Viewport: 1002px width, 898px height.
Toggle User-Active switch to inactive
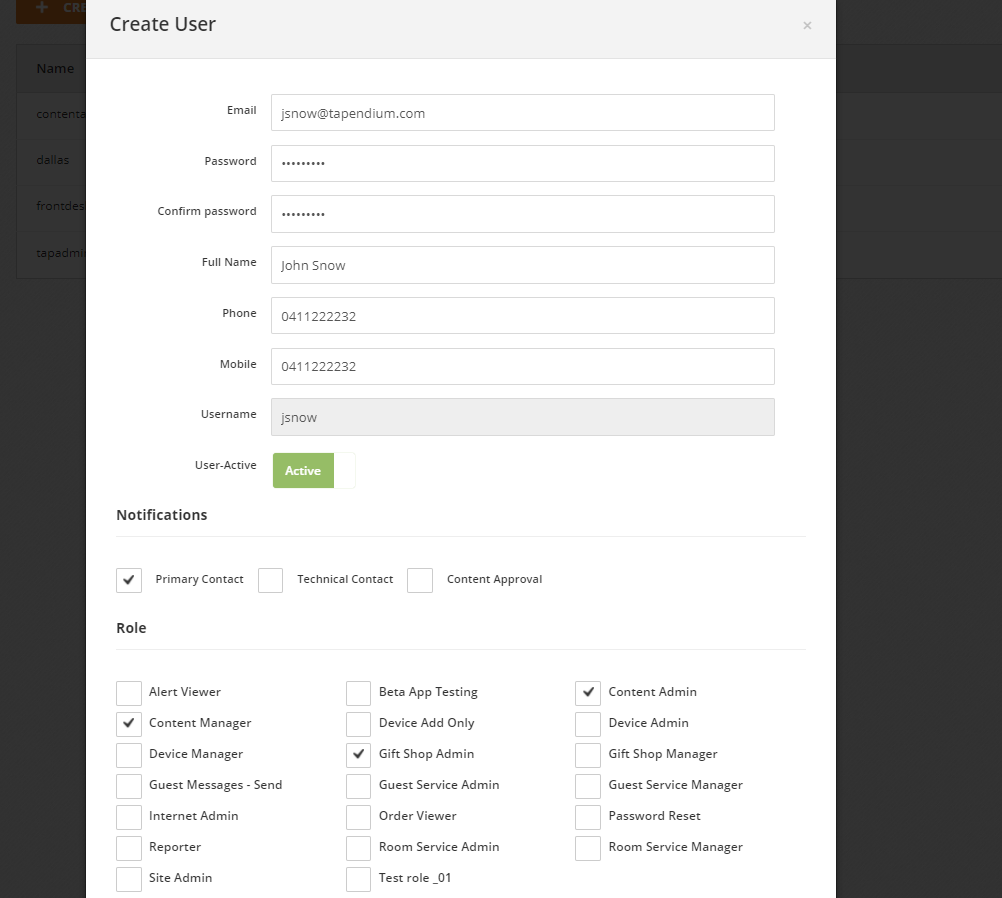302,470
